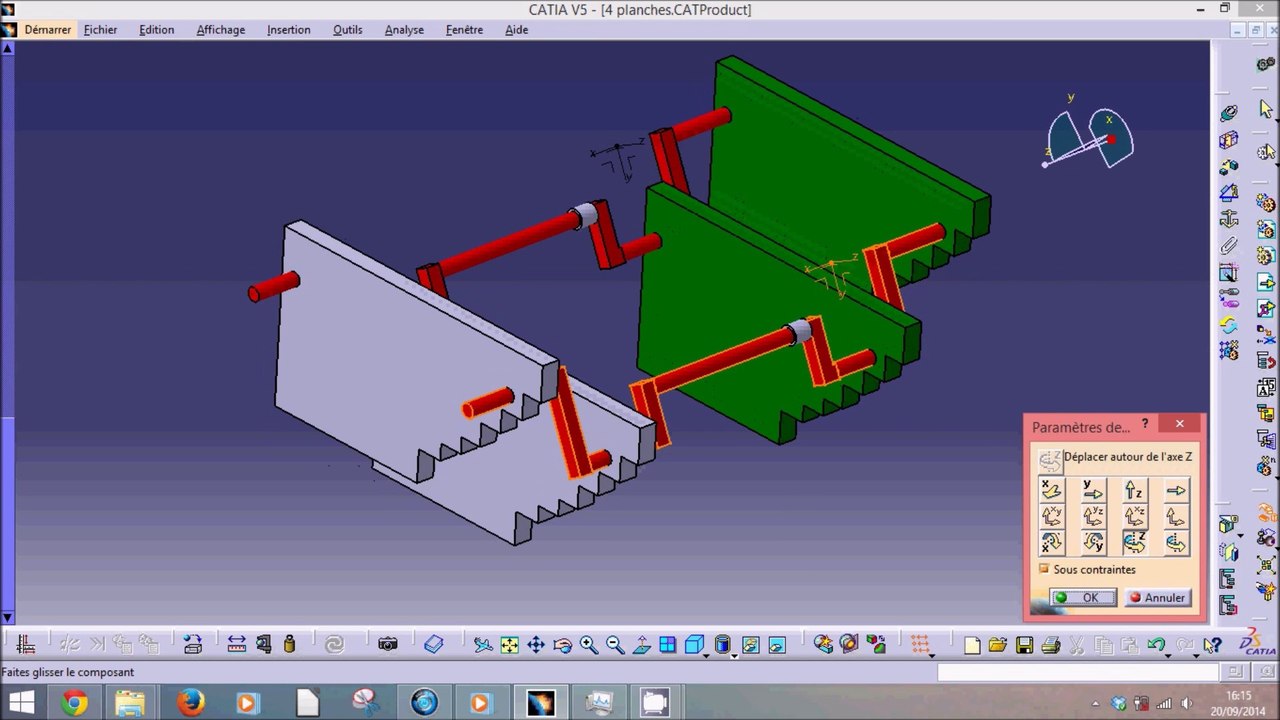Click the Save diskette icon
The height and width of the screenshot is (720, 1280).
1024,645
